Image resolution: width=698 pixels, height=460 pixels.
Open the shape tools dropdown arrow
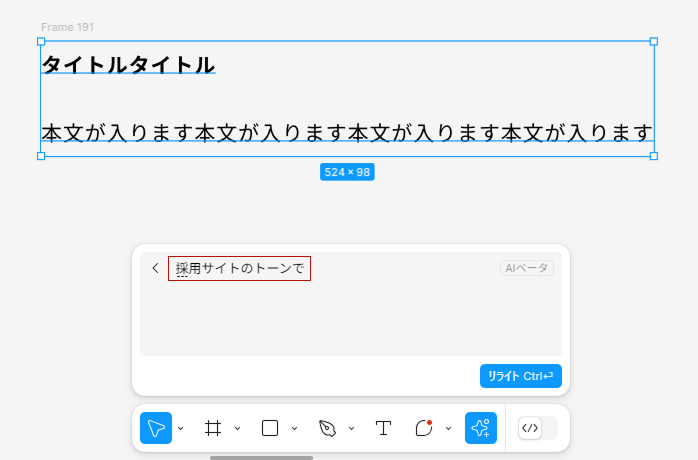tap(295, 428)
